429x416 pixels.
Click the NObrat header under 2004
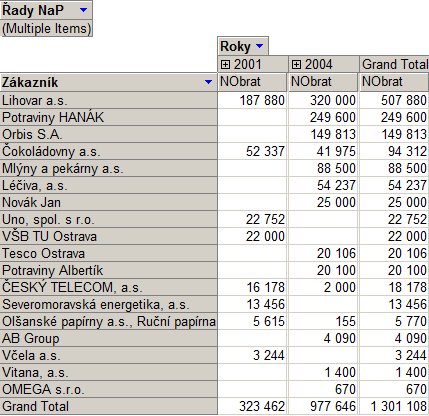pos(323,82)
